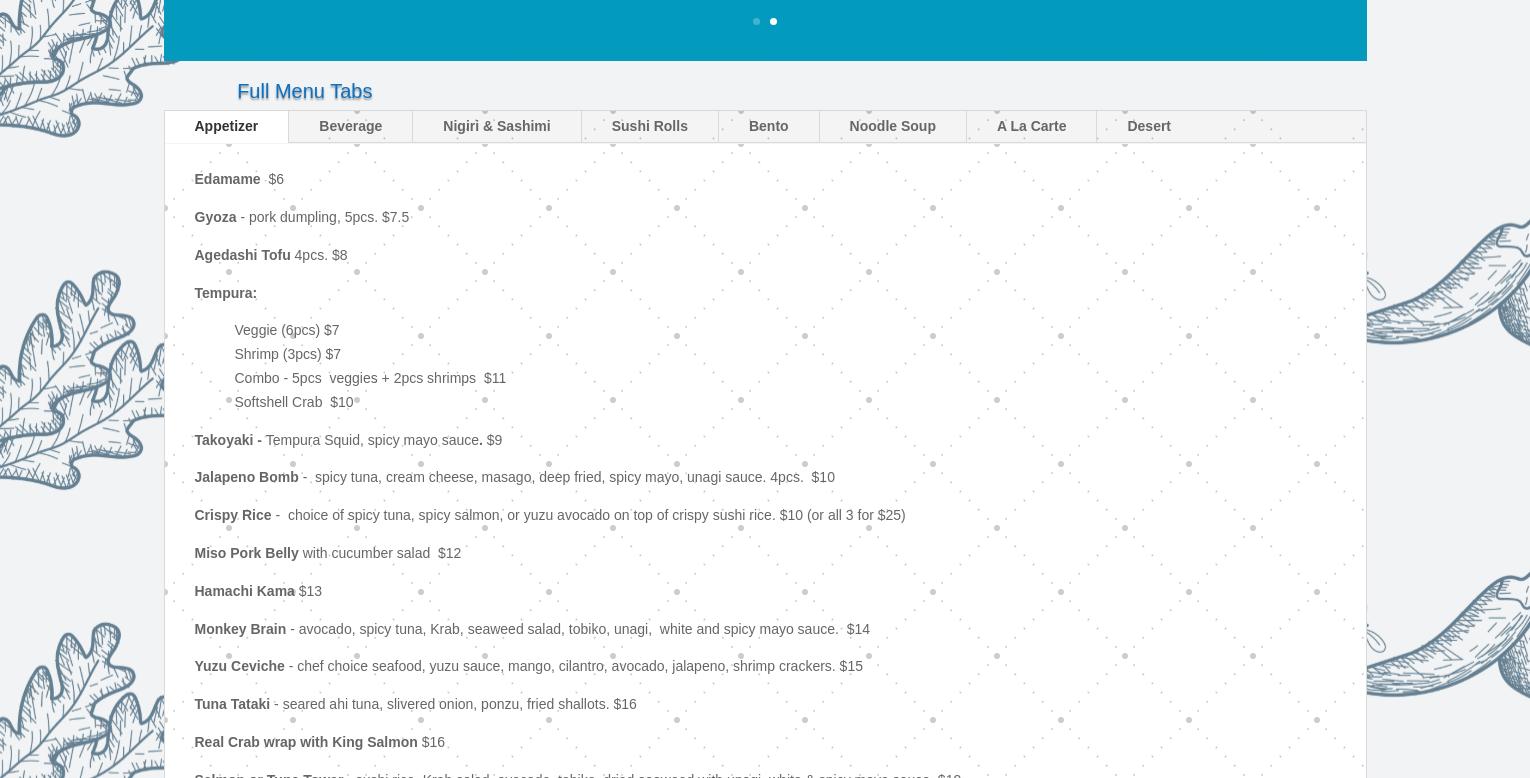Click the Edamame $6 menu item

(239, 179)
